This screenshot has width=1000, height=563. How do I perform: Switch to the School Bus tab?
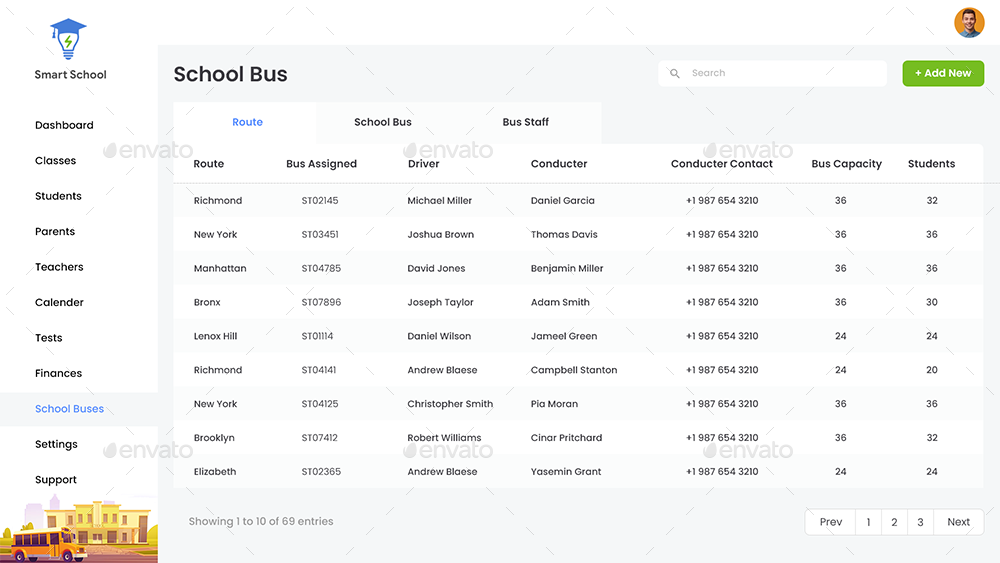(x=383, y=122)
